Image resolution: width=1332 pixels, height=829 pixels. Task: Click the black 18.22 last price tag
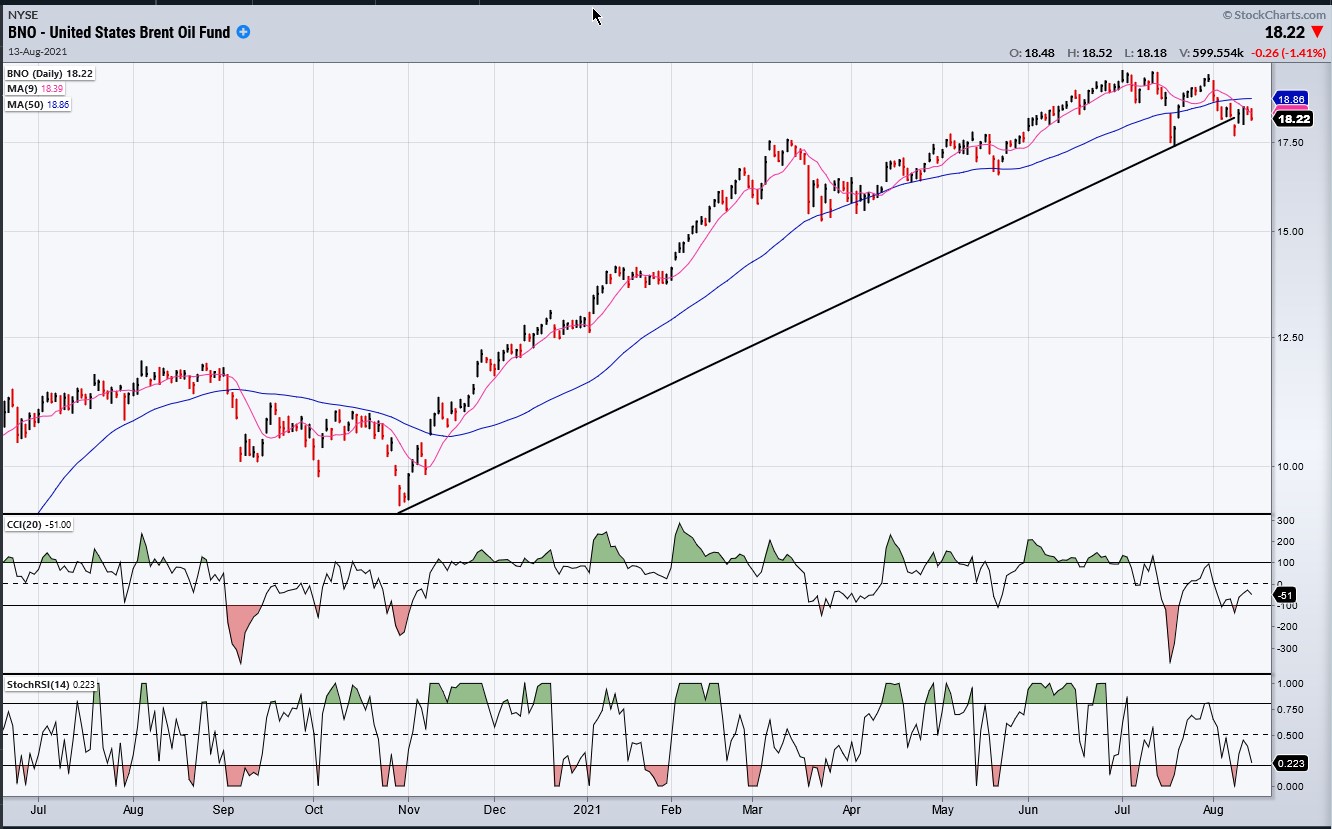pyautogui.click(x=1292, y=118)
